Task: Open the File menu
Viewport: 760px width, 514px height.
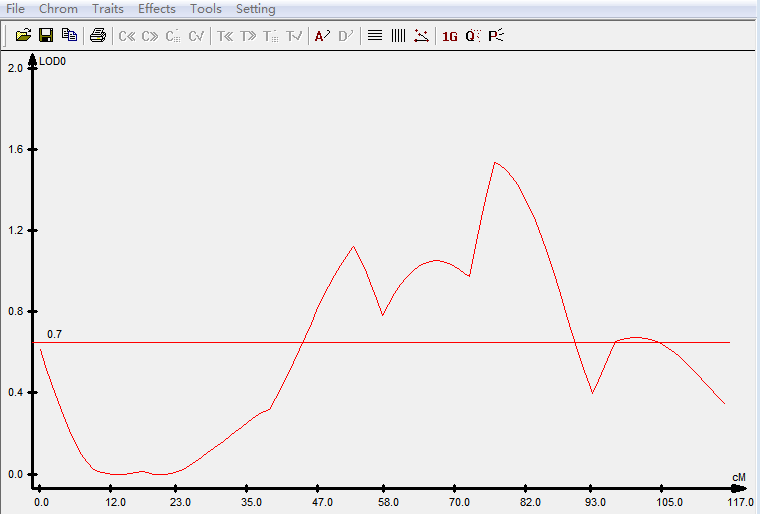Action: (15, 9)
